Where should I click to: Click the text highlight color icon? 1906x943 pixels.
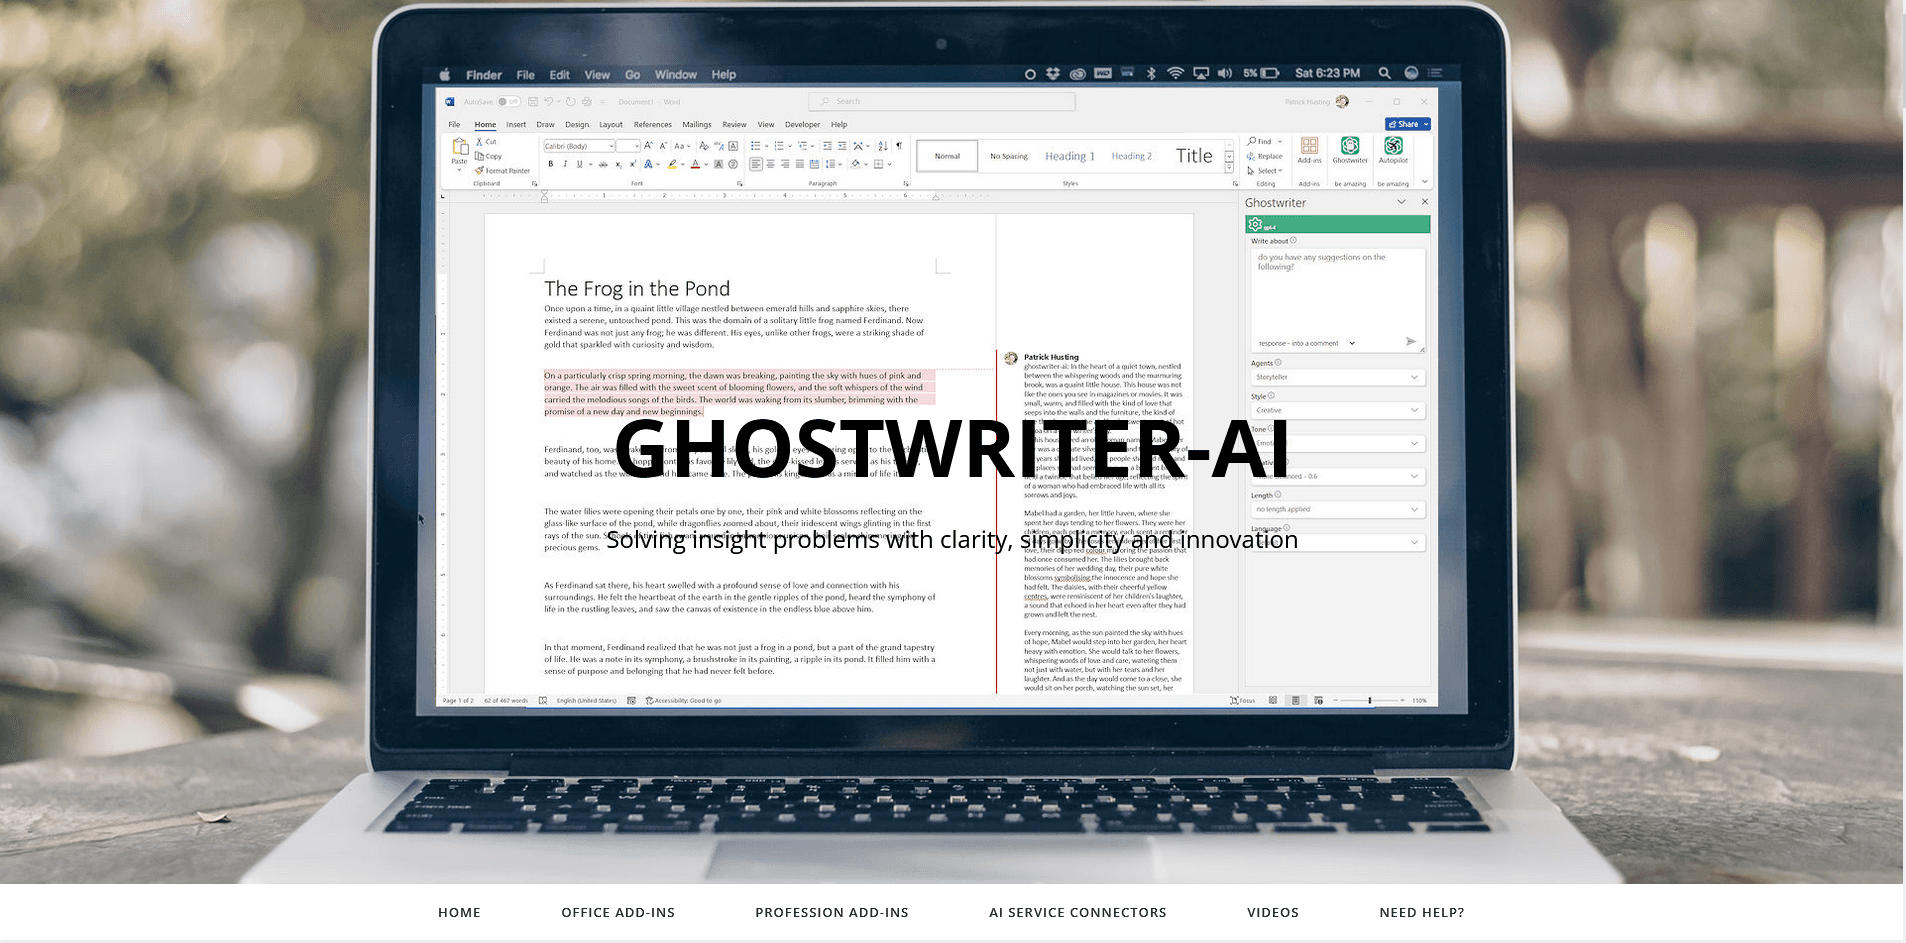672,164
